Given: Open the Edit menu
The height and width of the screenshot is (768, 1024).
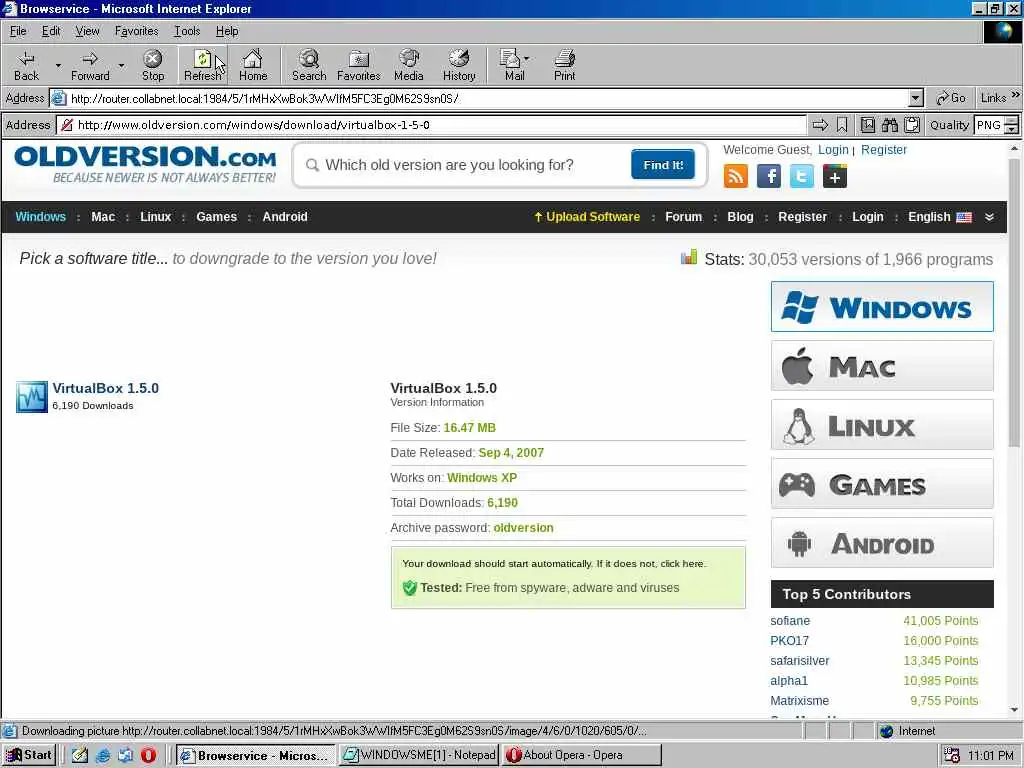Looking at the screenshot, I should pyautogui.click(x=51, y=31).
